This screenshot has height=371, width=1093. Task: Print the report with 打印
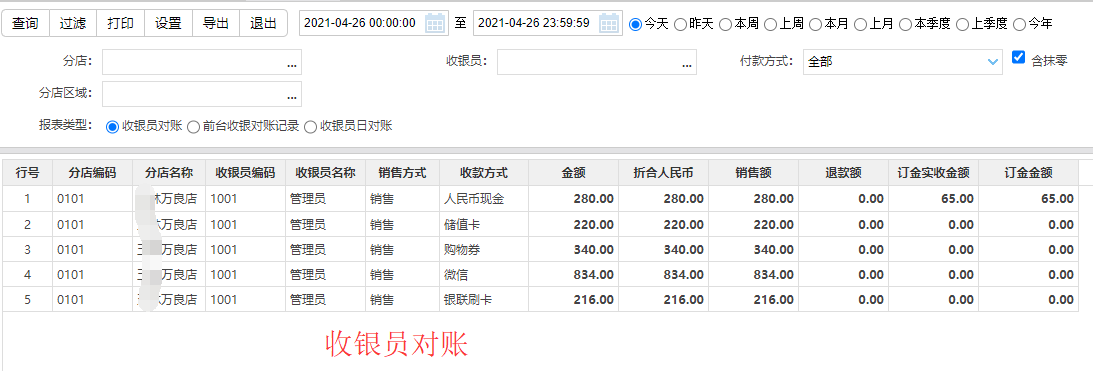[121, 23]
